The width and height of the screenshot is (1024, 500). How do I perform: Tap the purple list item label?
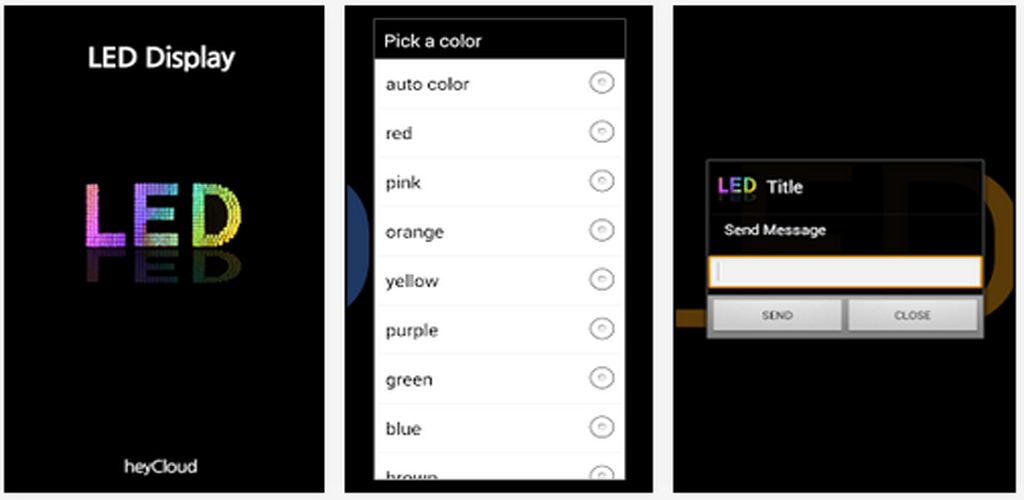click(412, 330)
